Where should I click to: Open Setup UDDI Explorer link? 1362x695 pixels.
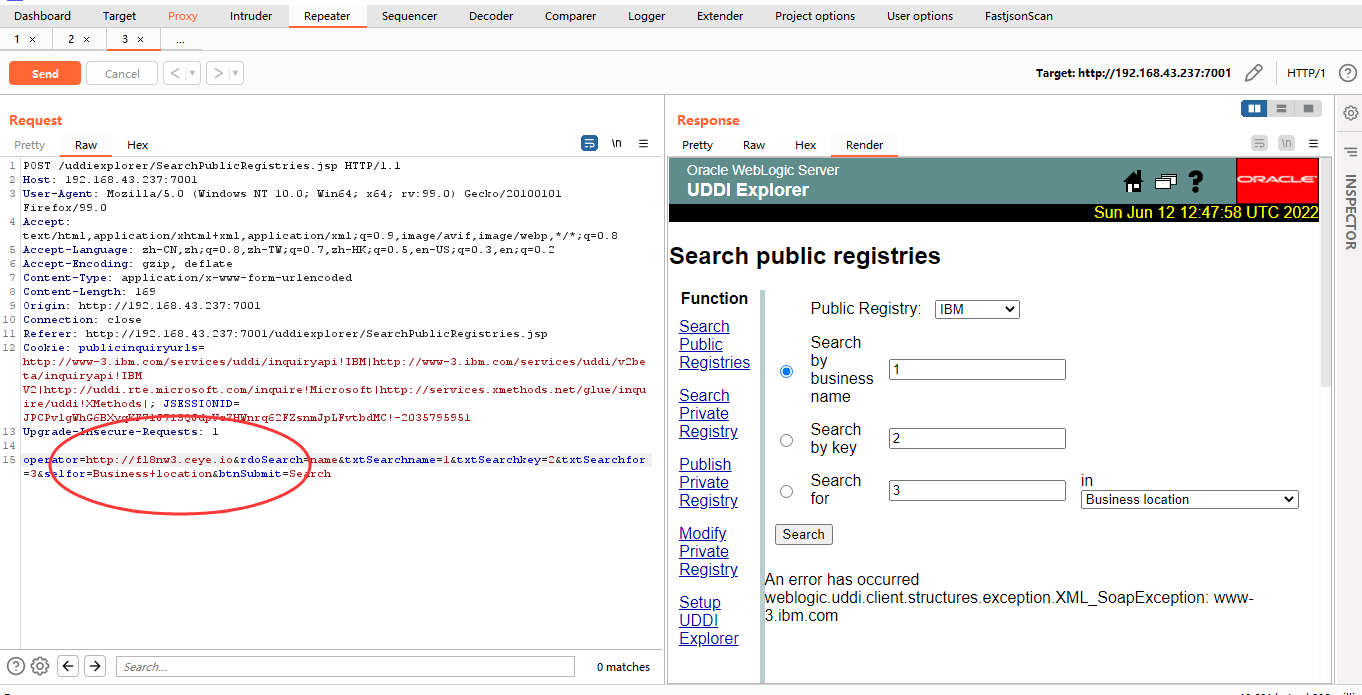point(709,620)
